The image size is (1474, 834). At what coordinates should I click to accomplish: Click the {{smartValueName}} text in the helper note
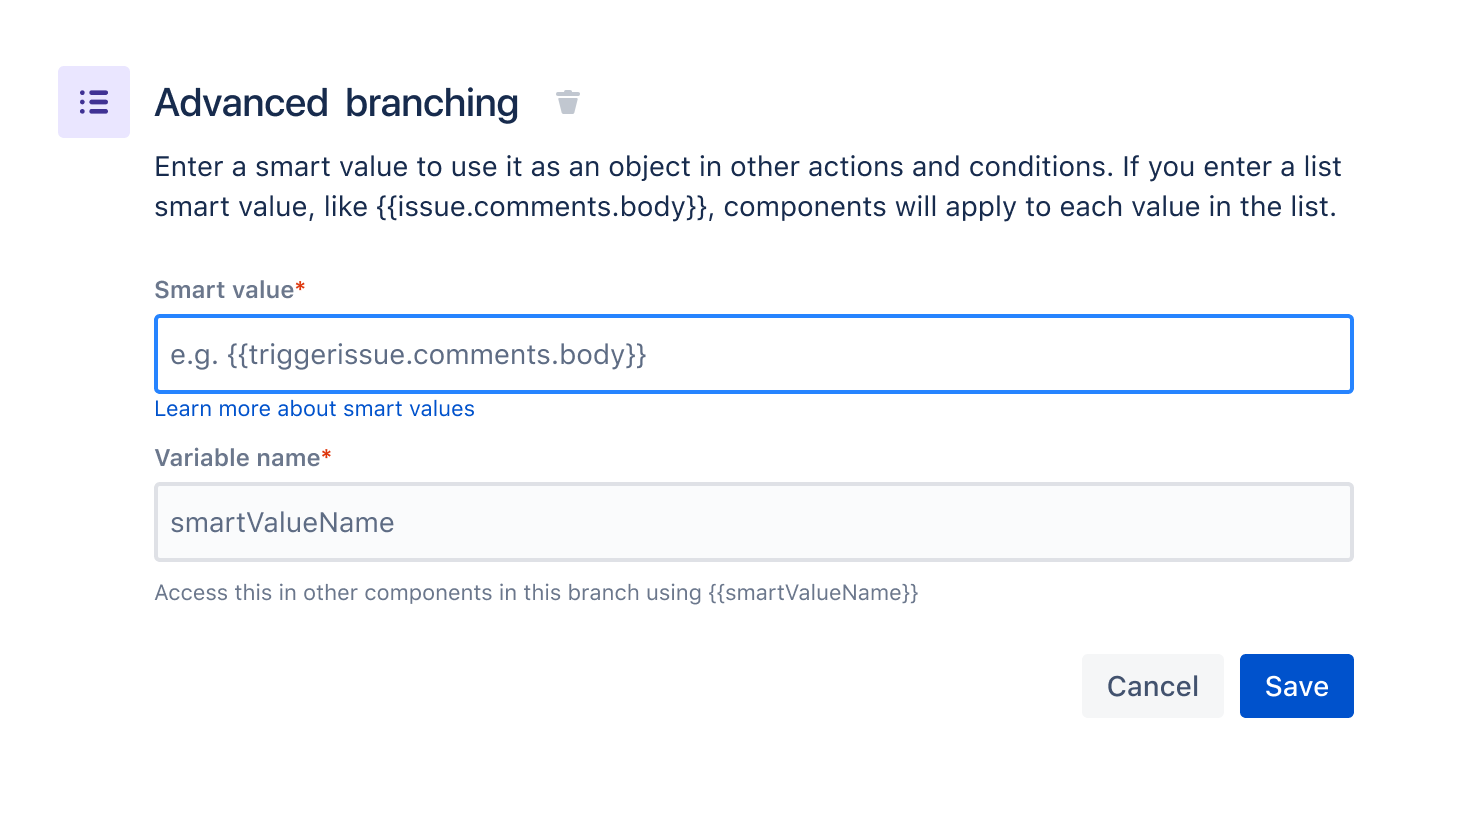[x=813, y=593]
